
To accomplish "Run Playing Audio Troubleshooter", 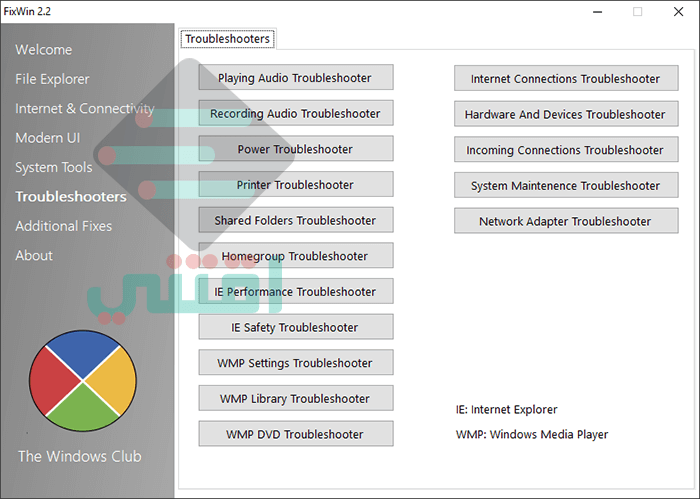I will [296, 77].
